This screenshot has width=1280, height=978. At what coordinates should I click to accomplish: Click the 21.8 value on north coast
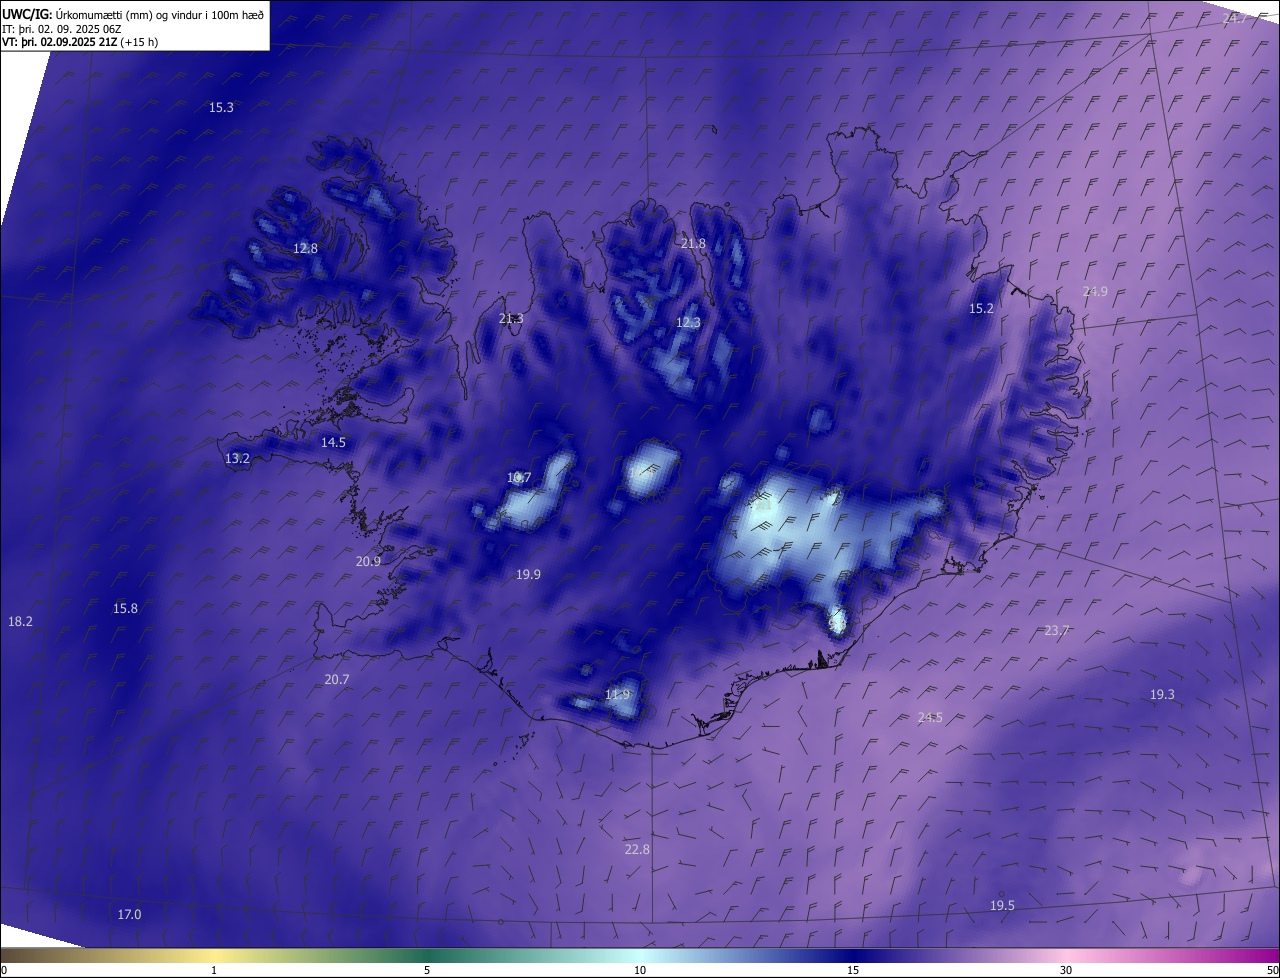pos(693,243)
